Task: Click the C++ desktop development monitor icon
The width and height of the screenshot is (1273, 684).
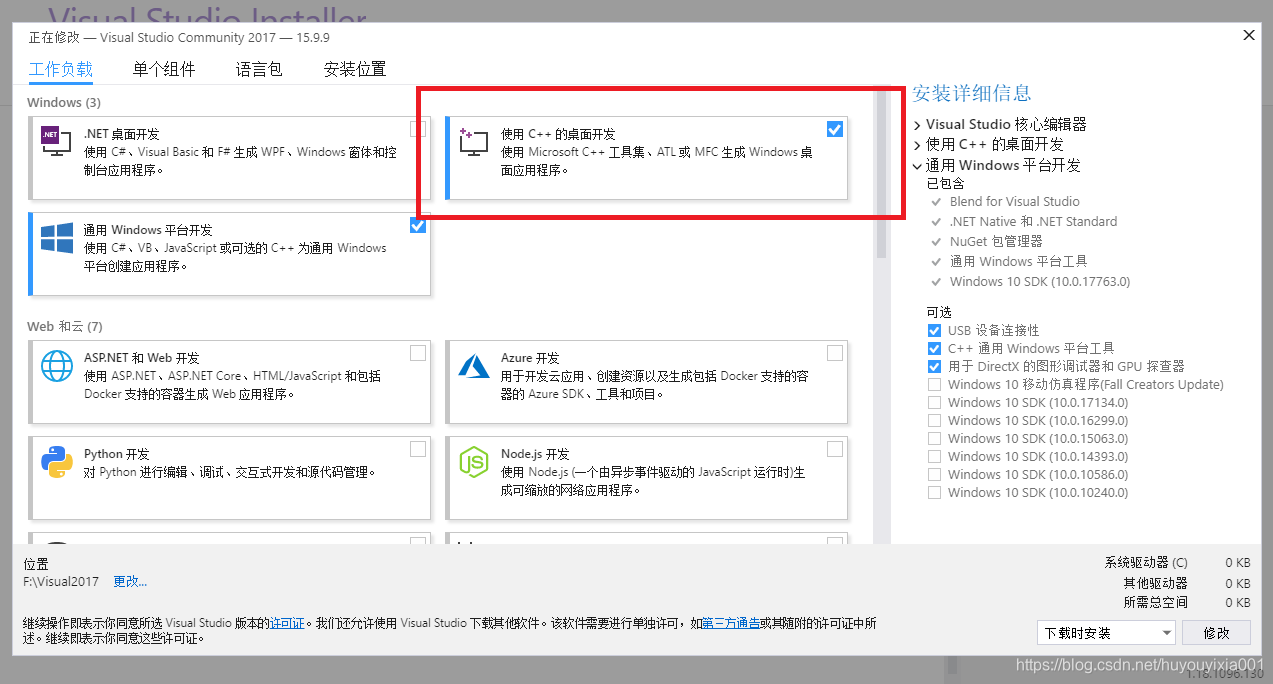Action: 473,141
